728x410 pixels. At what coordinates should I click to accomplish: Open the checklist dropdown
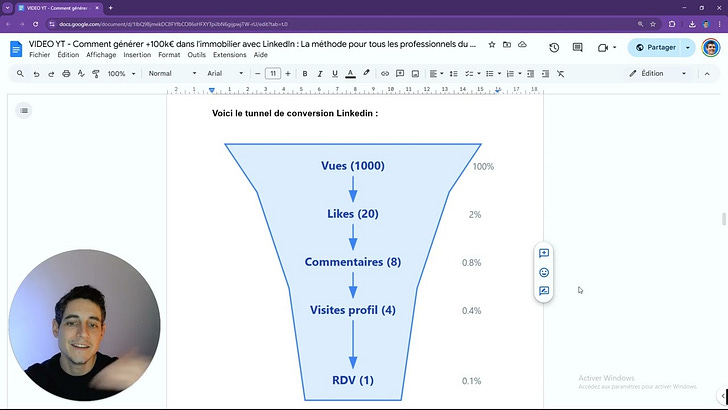tap(473, 73)
